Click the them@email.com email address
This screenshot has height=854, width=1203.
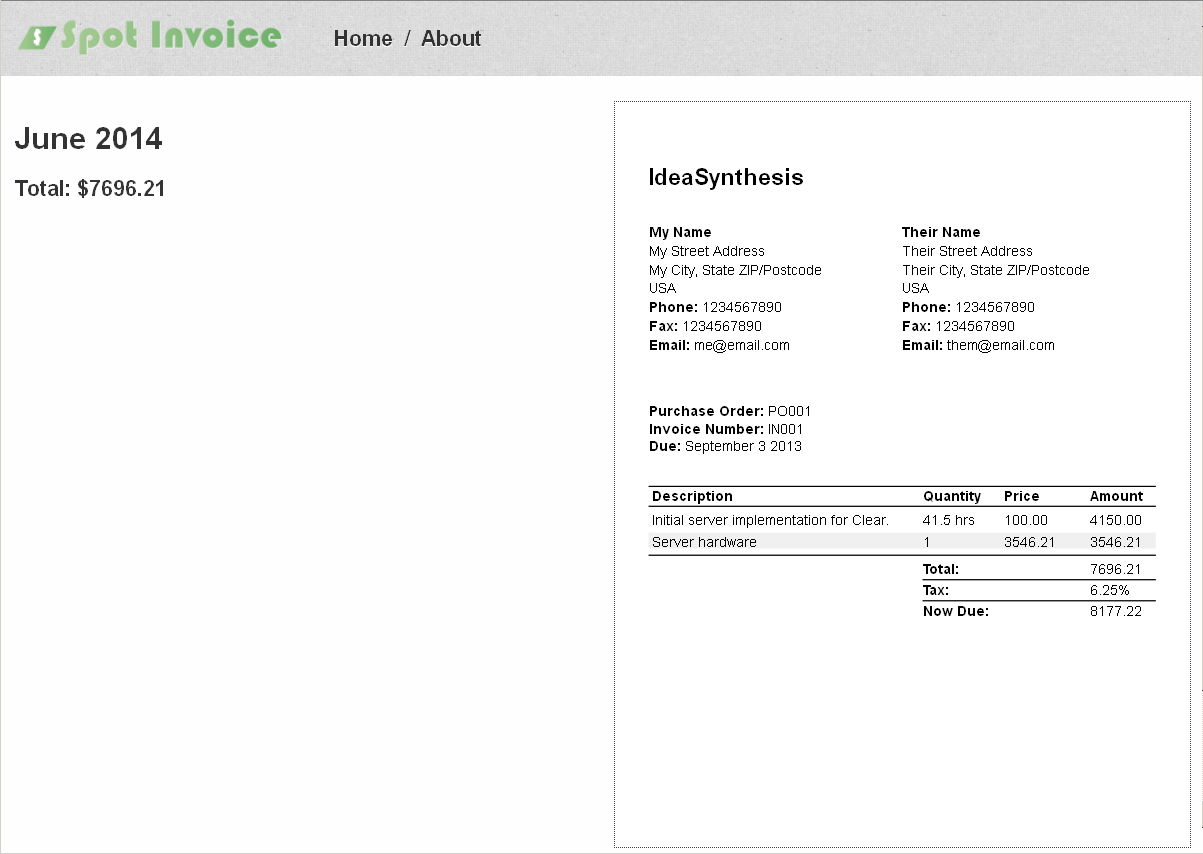pos(1000,345)
